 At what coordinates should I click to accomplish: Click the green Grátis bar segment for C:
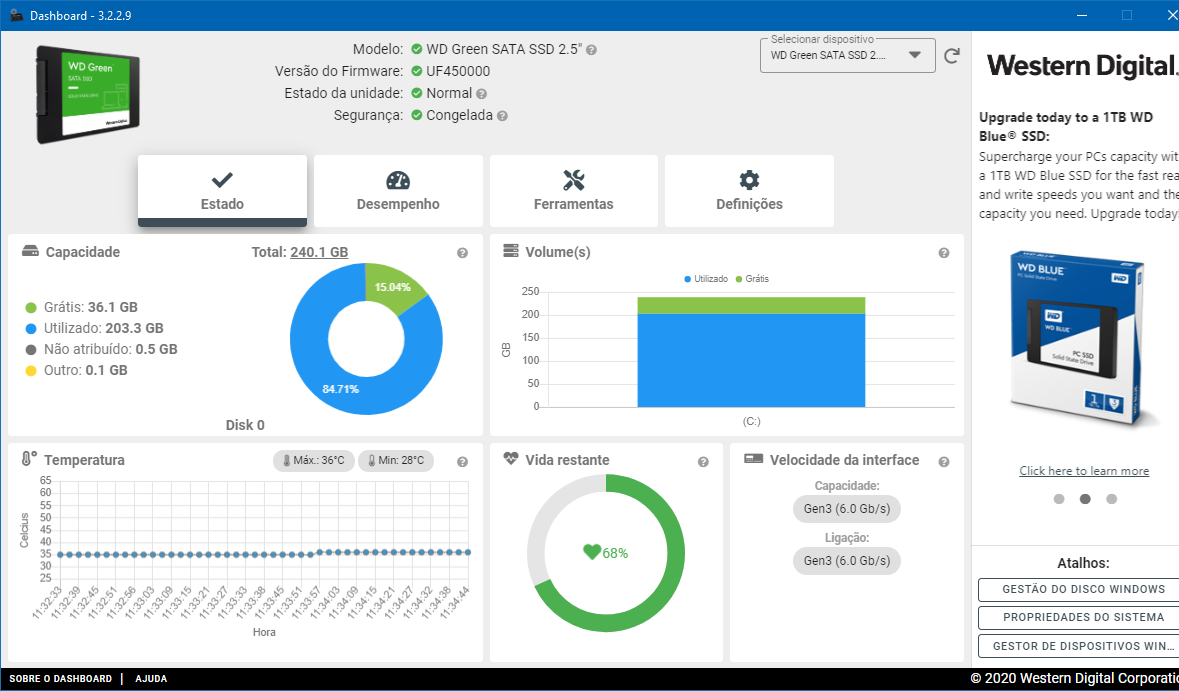click(751, 305)
